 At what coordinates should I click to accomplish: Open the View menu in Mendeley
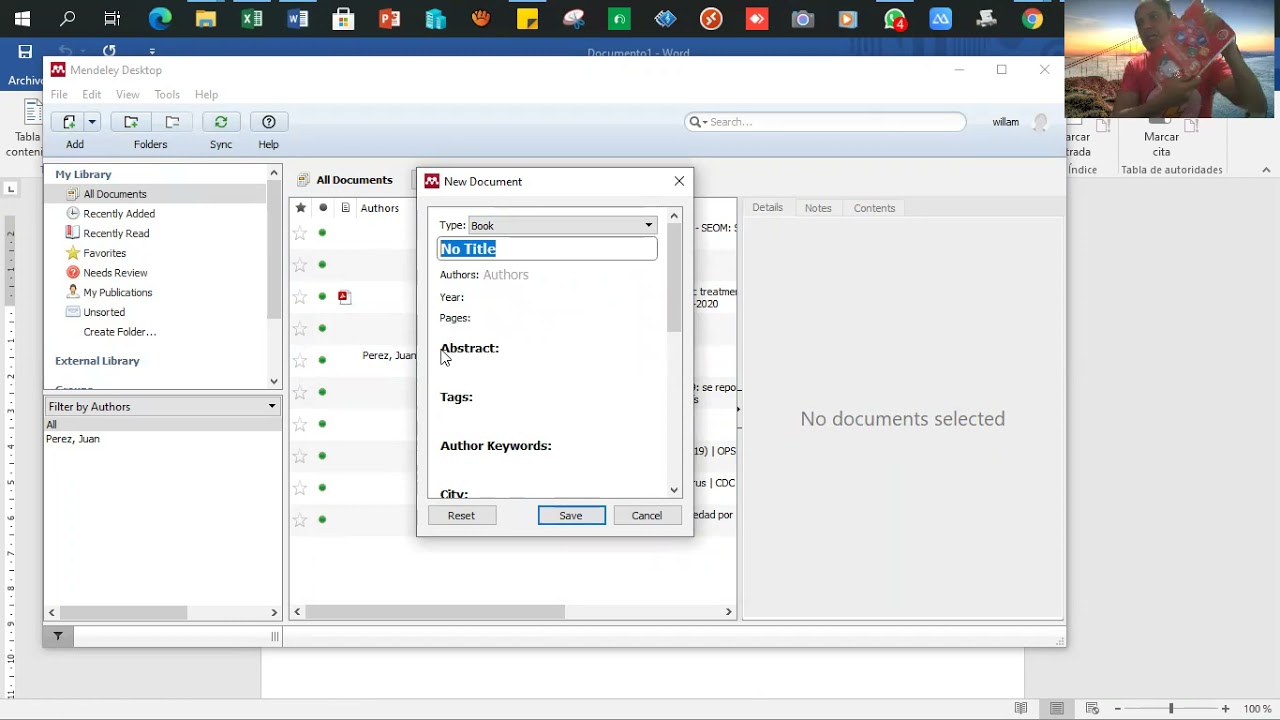pyautogui.click(x=128, y=94)
